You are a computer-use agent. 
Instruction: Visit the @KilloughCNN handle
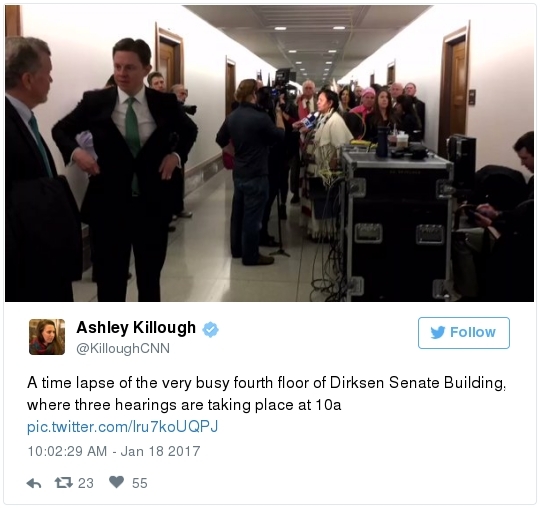click(123, 348)
